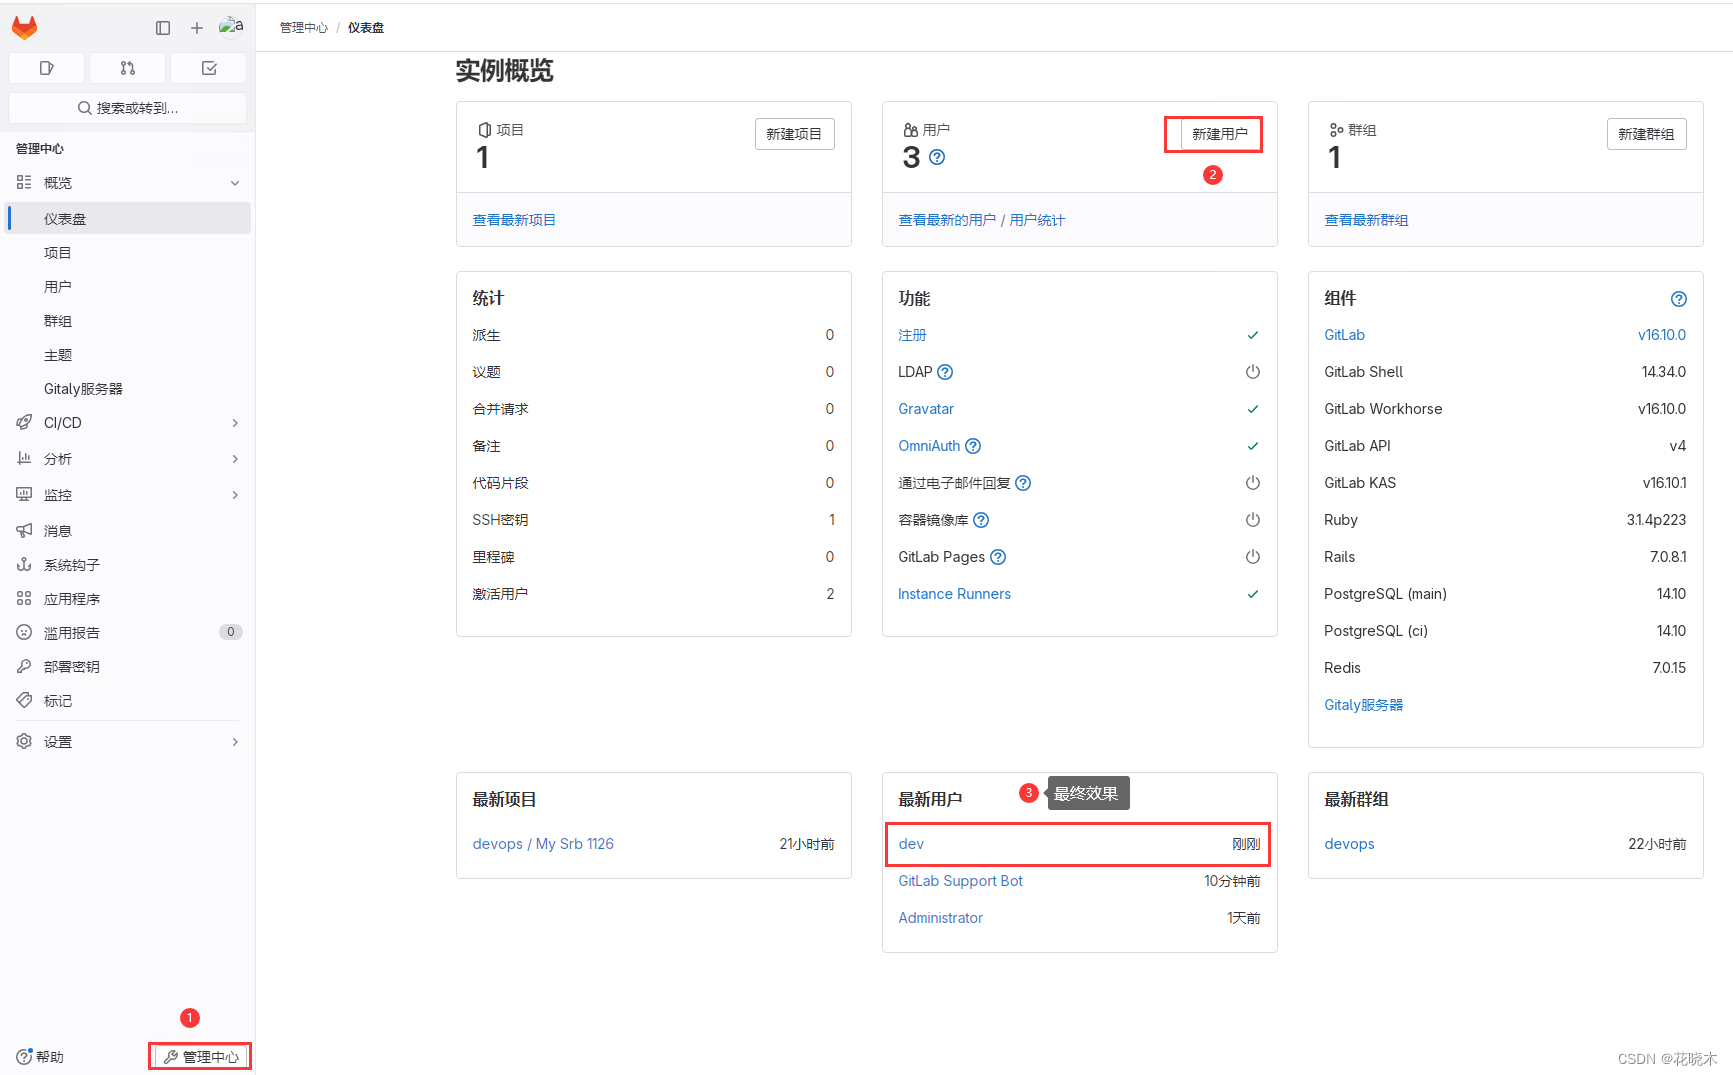The height and width of the screenshot is (1075, 1733).
Task: Select 用户 under 概览 in sidebar
Action: pyautogui.click(x=128, y=287)
